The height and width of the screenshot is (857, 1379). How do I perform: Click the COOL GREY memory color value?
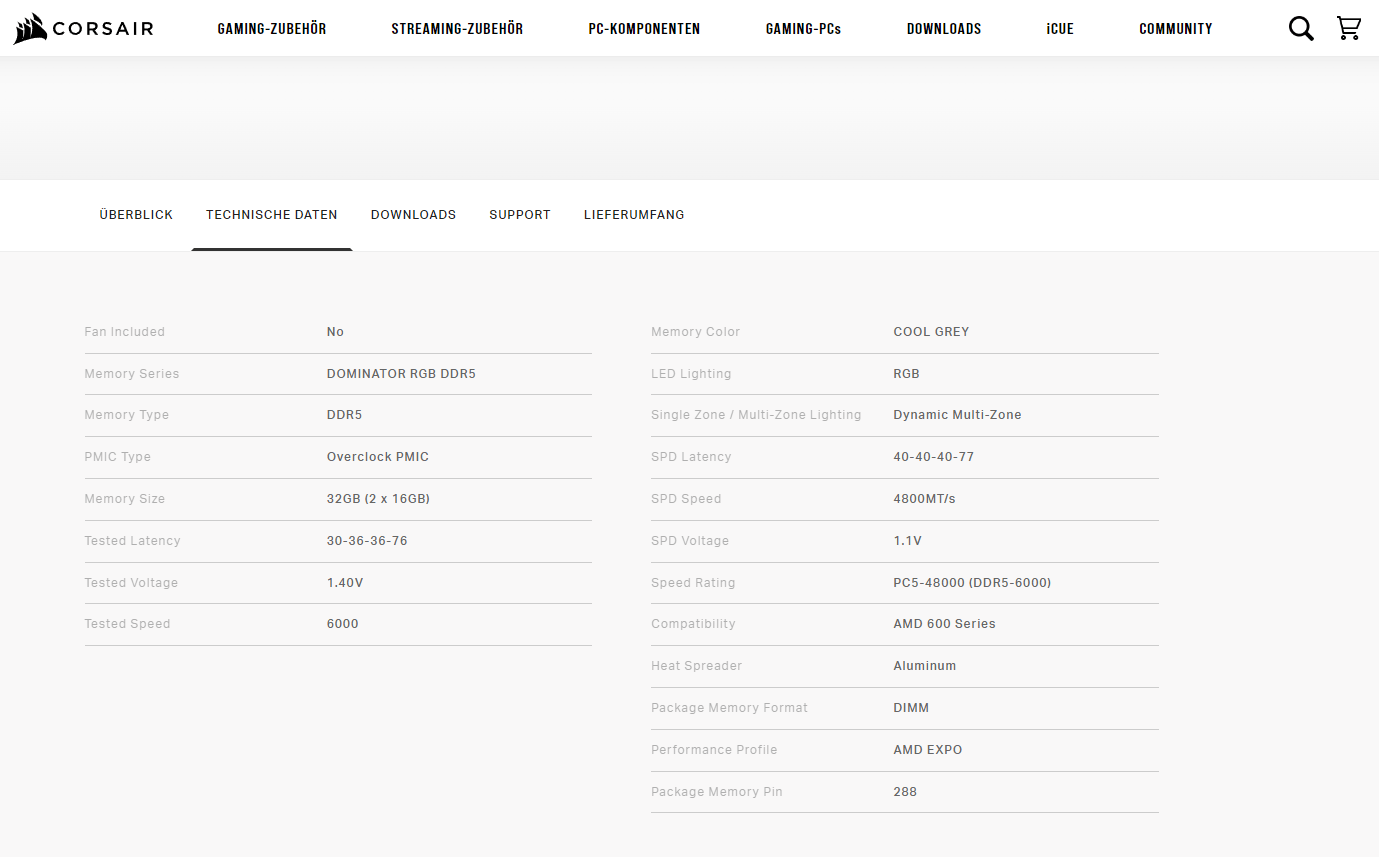(x=931, y=332)
